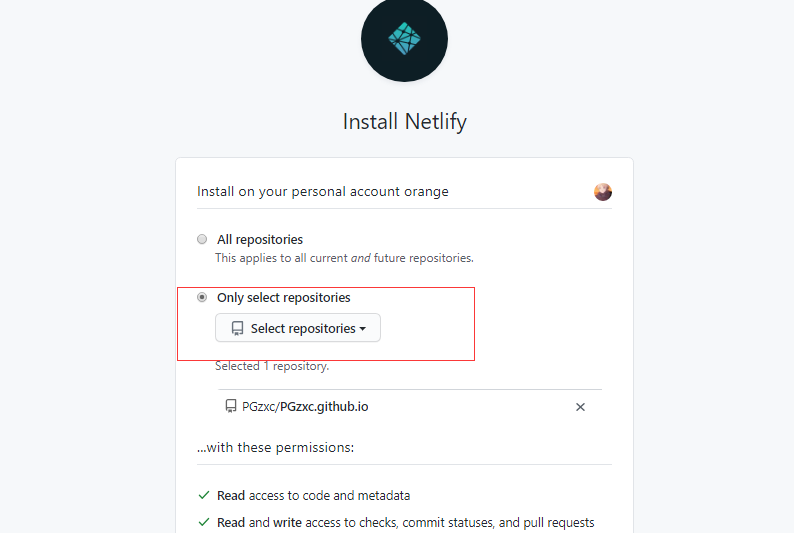Open the orange account avatar
The image size is (794, 533).
point(603,192)
